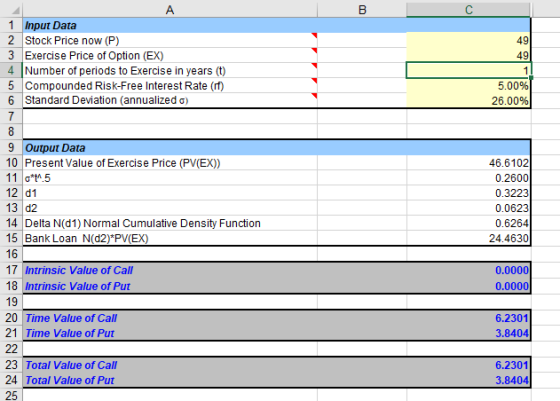Click the 0.2600 value cell
Image resolution: width=560 pixels, height=401 pixels.
[x=469, y=178]
